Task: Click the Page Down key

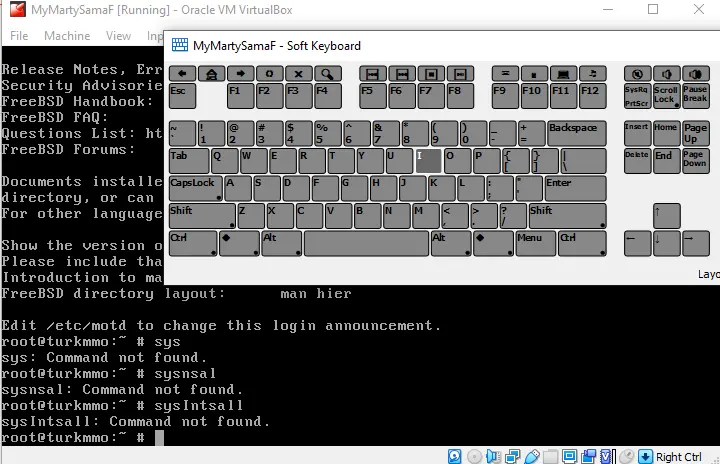Action: pos(696,161)
